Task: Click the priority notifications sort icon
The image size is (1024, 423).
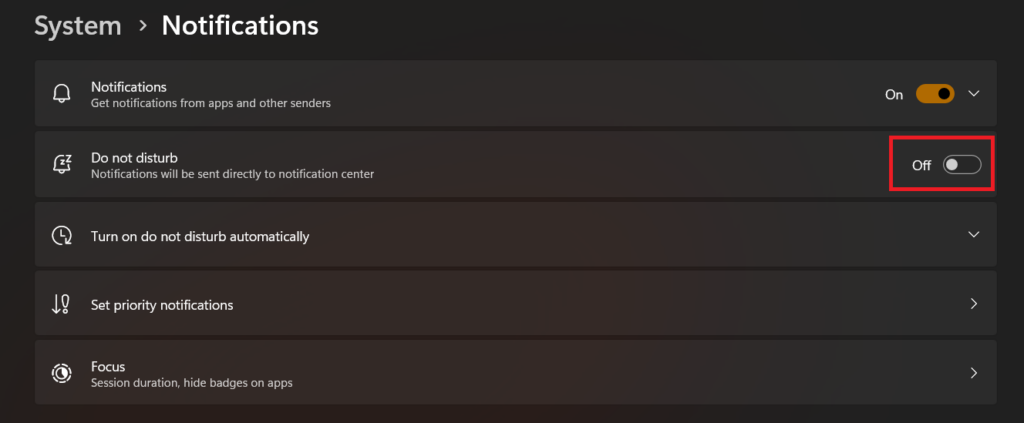Action: click(x=61, y=304)
